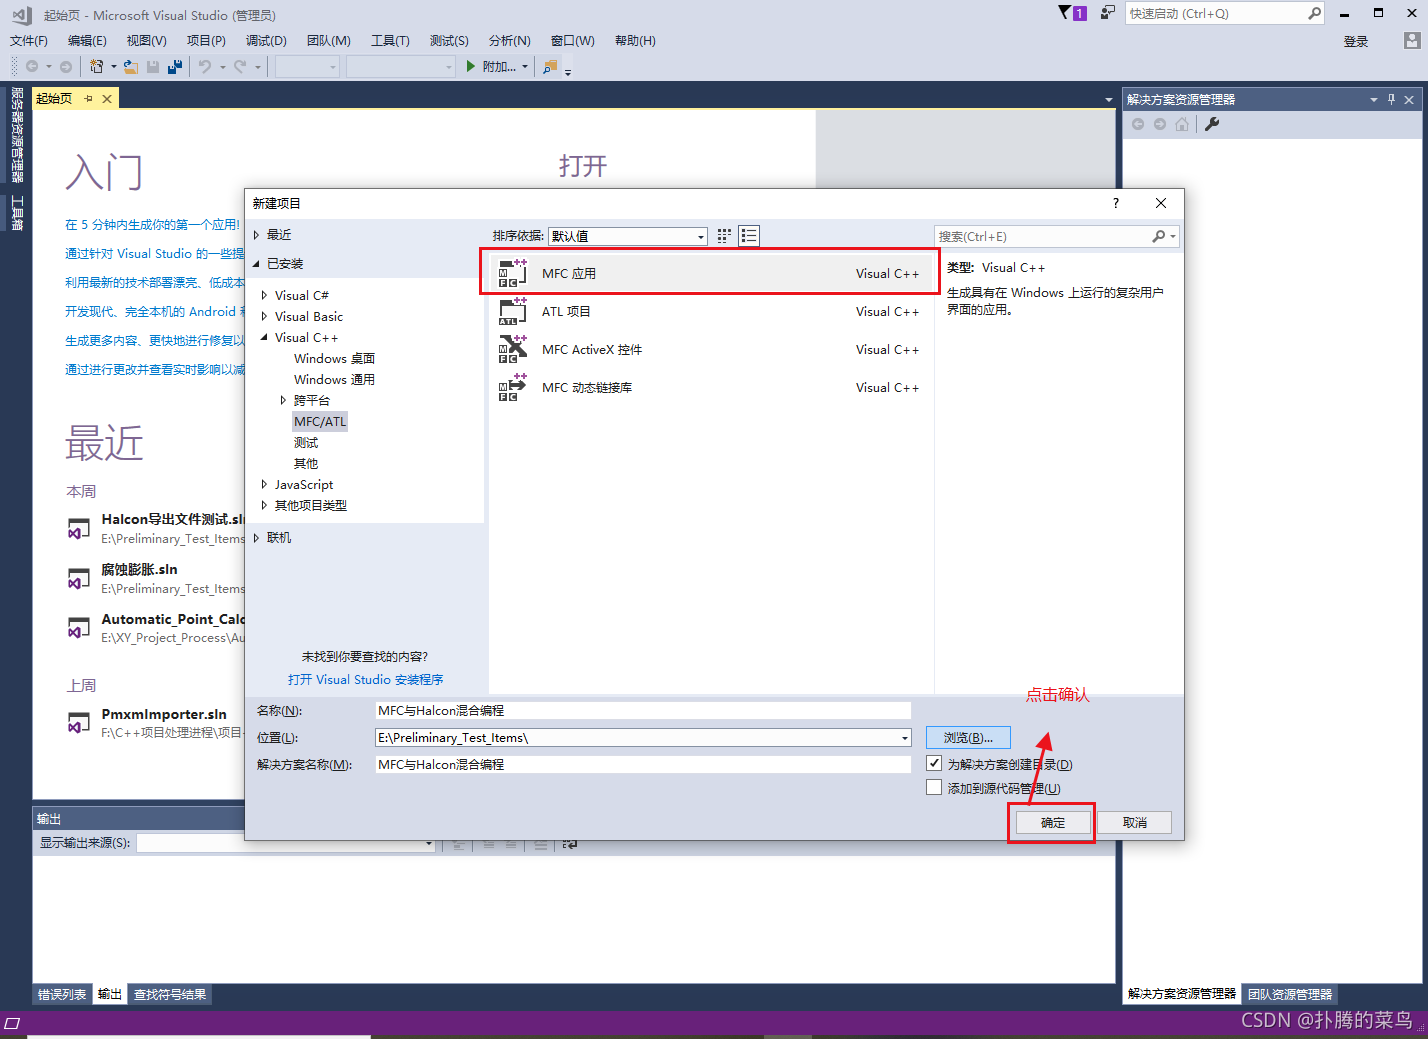Click the 名称 project name field
Image resolution: width=1428 pixels, height=1039 pixels.
[643, 710]
